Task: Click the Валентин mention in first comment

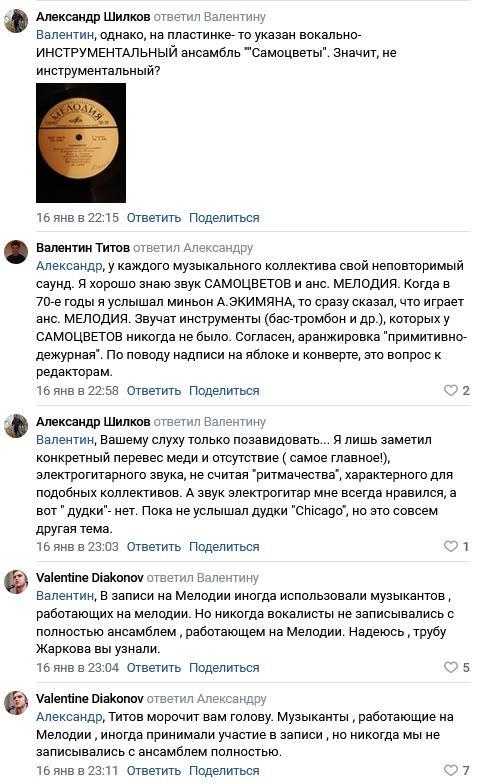Action: tap(64, 35)
